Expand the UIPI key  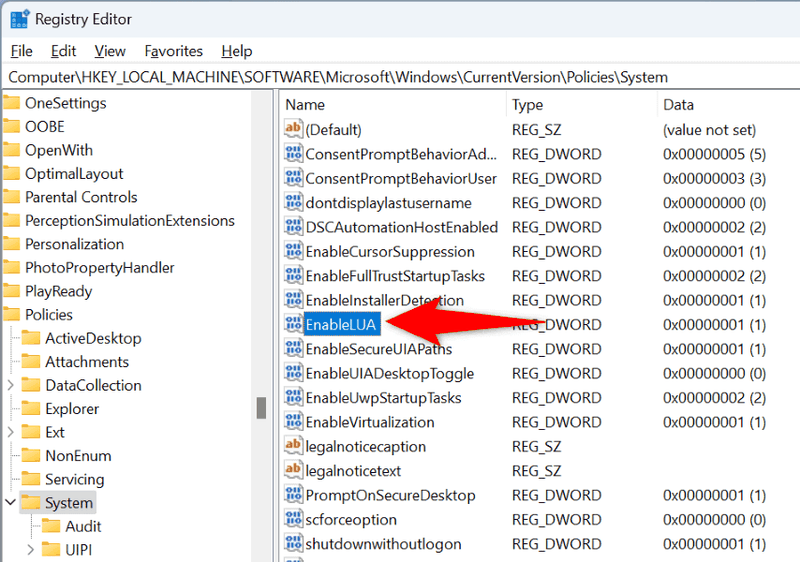click(31, 550)
